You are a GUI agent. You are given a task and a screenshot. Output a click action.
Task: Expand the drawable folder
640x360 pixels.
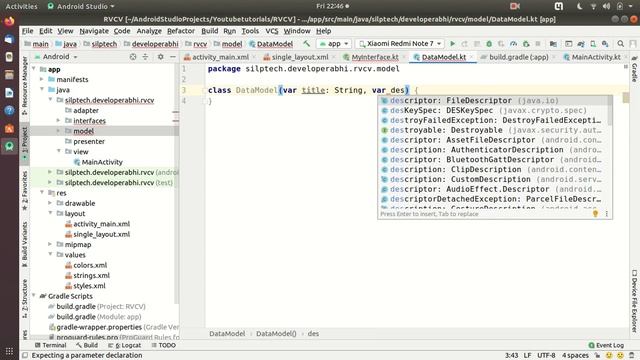(x=50, y=203)
